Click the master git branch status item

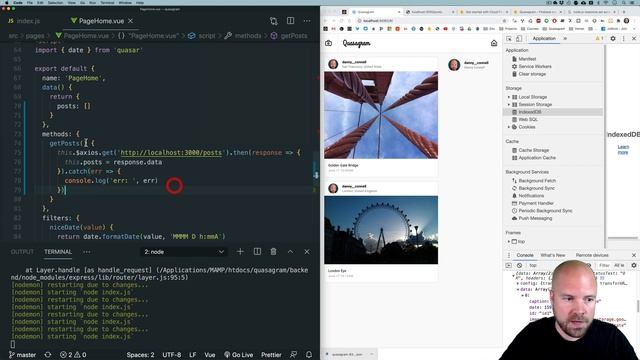coord(22,355)
